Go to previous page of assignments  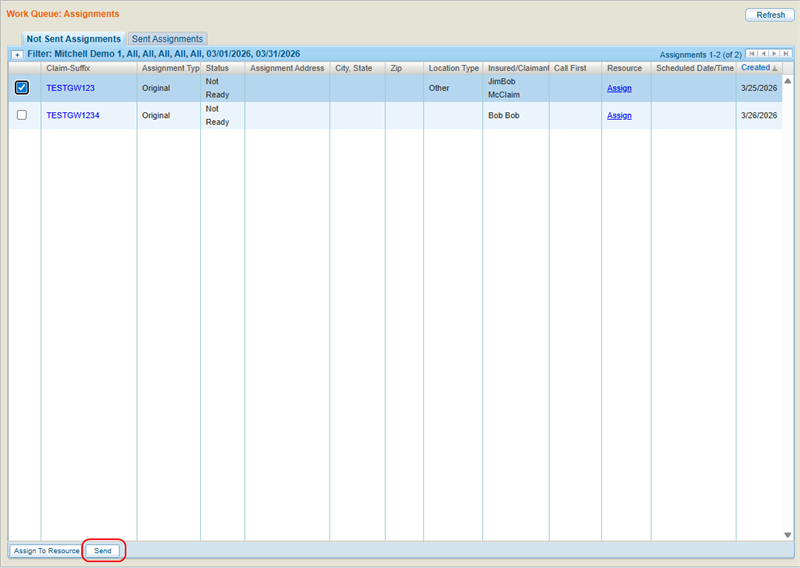763,54
